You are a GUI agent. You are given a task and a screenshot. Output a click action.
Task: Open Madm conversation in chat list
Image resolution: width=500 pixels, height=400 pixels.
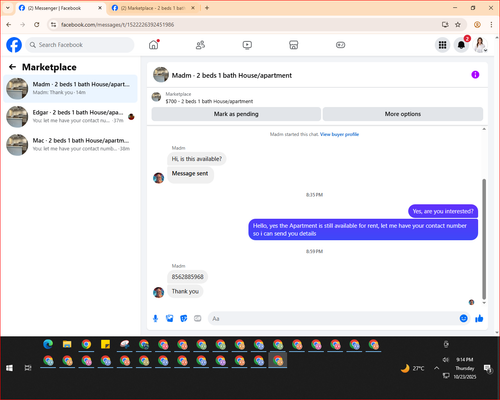(70, 89)
